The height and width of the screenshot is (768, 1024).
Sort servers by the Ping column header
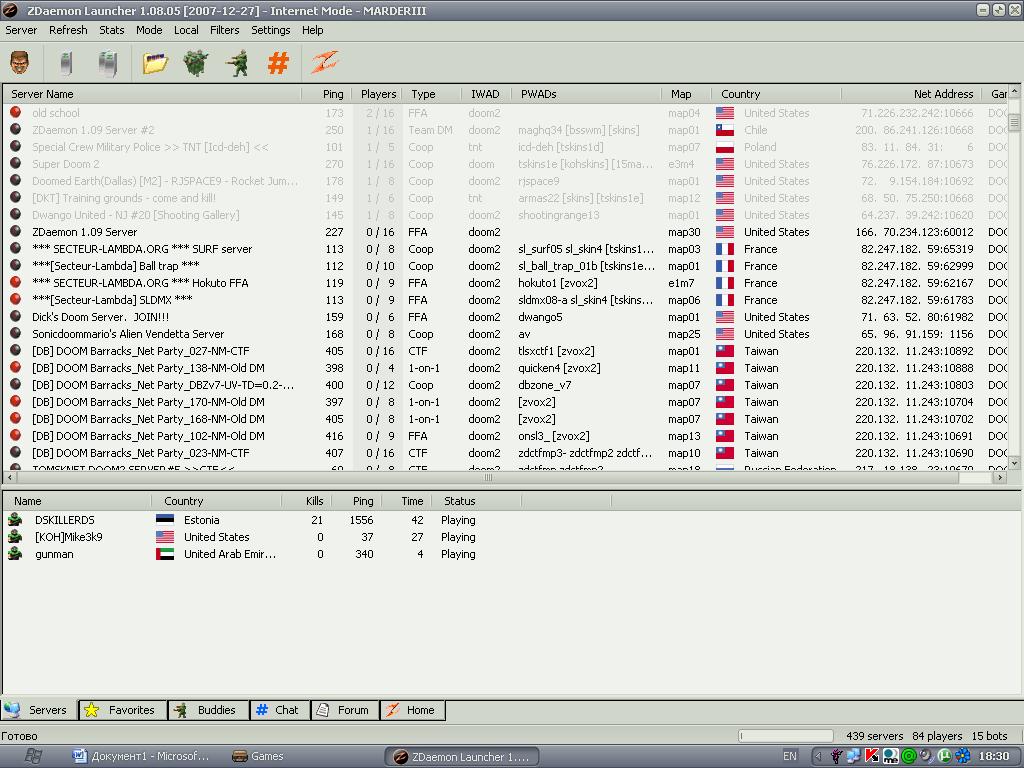[333, 94]
